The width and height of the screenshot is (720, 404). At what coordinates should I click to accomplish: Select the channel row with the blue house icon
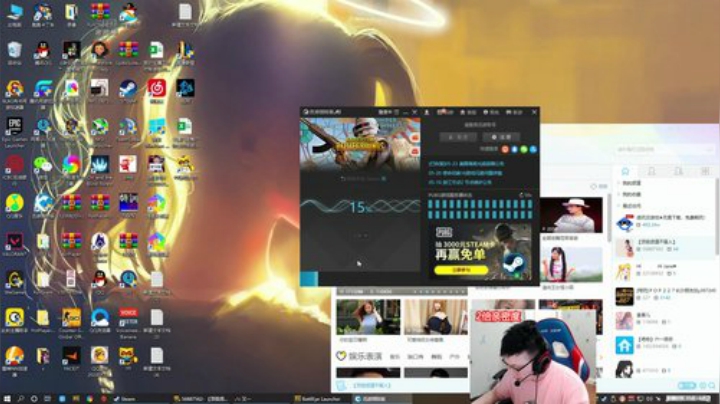(x=664, y=345)
